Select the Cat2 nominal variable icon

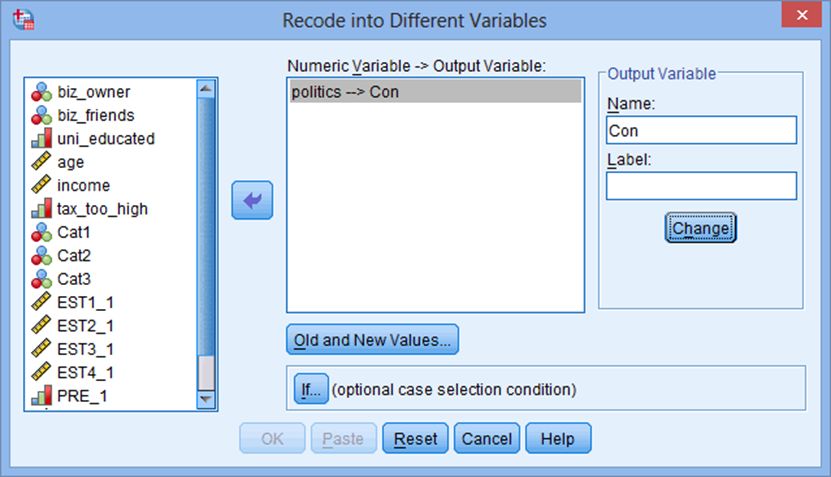(x=41, y=255)
